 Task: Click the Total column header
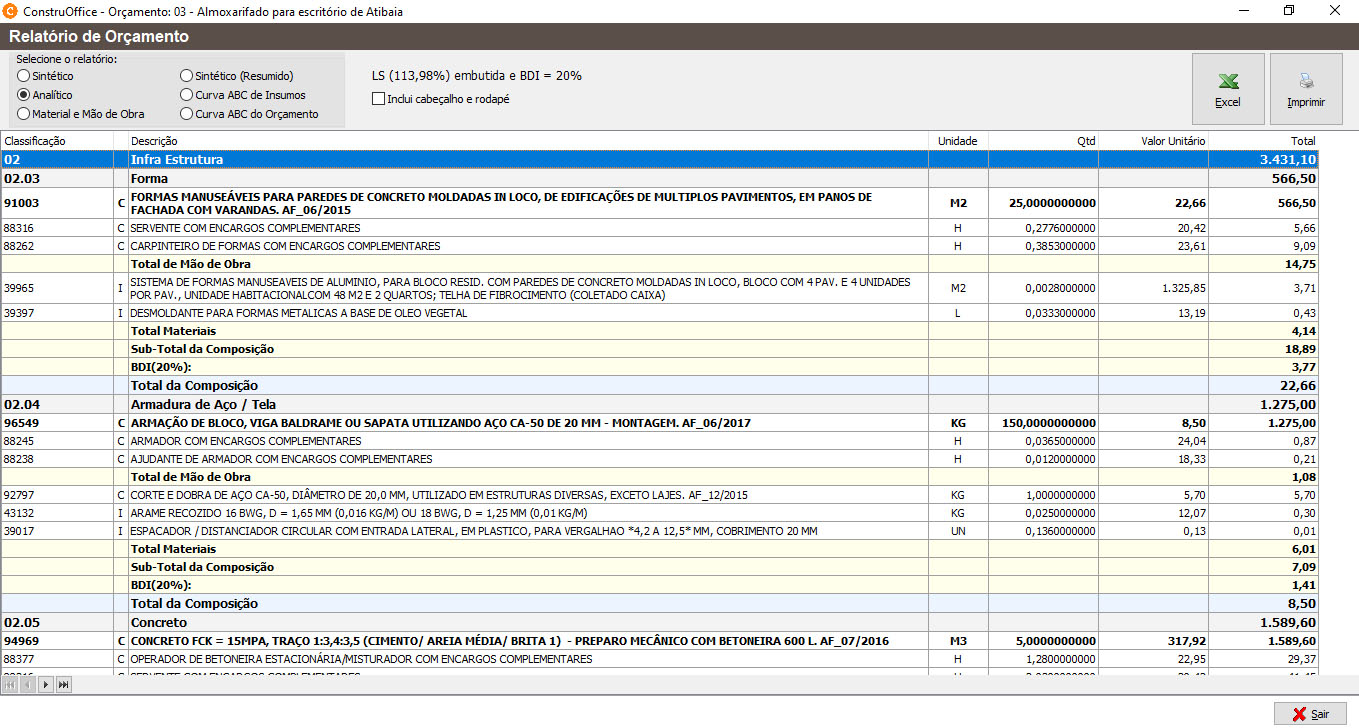1264,141
